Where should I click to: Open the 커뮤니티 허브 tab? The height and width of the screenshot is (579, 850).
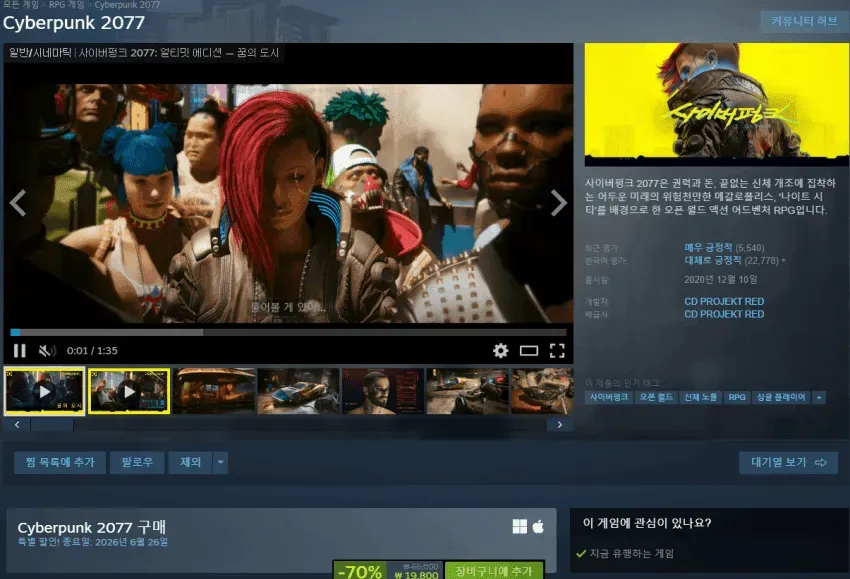803,21
